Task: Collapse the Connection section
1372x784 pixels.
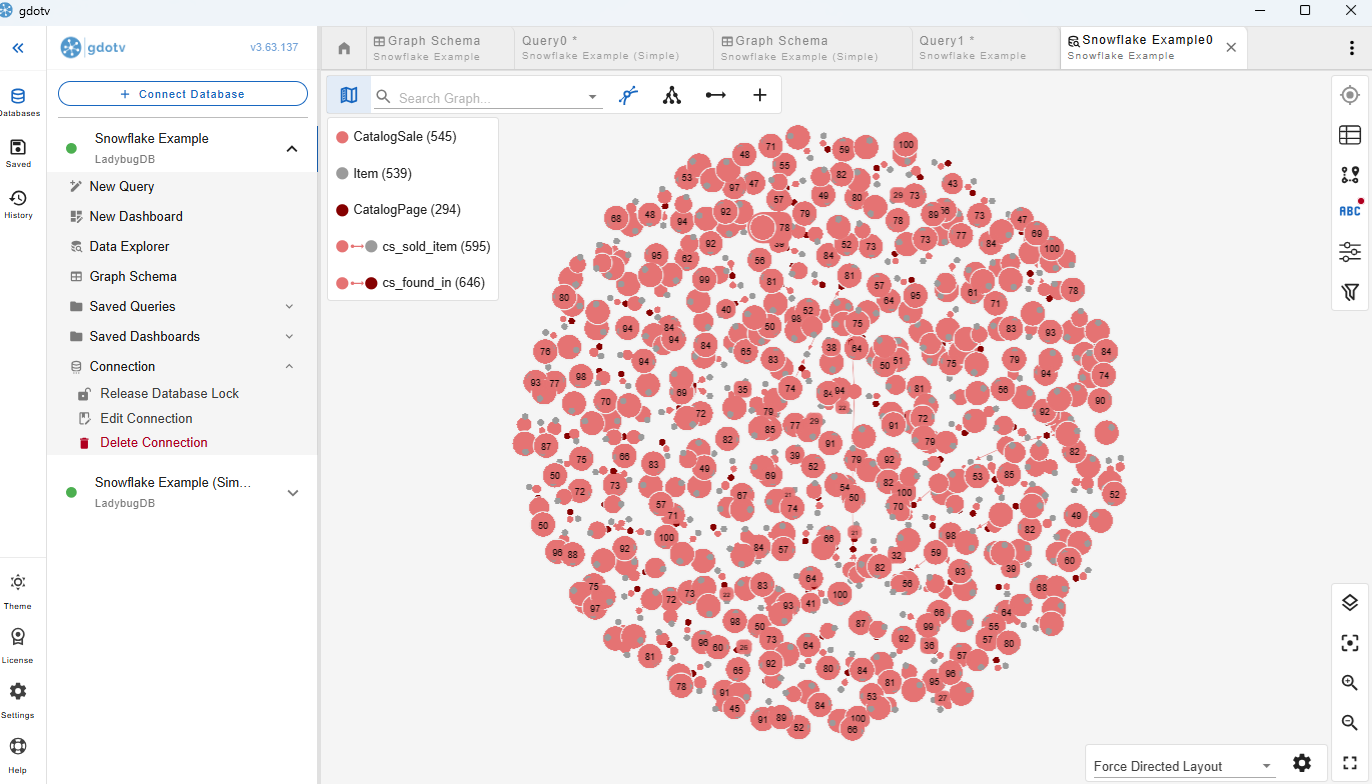Action: [289, 367]
